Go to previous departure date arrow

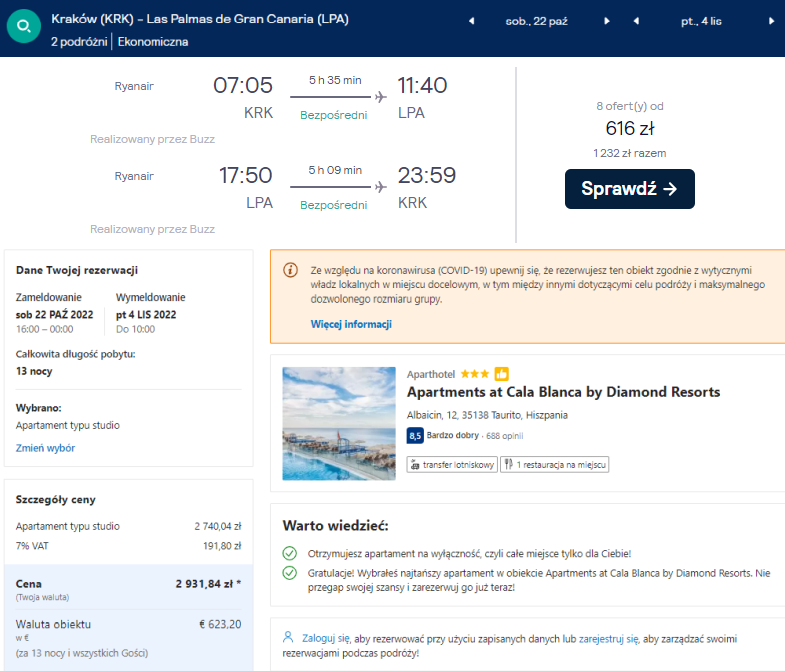[x=472, y=21]
